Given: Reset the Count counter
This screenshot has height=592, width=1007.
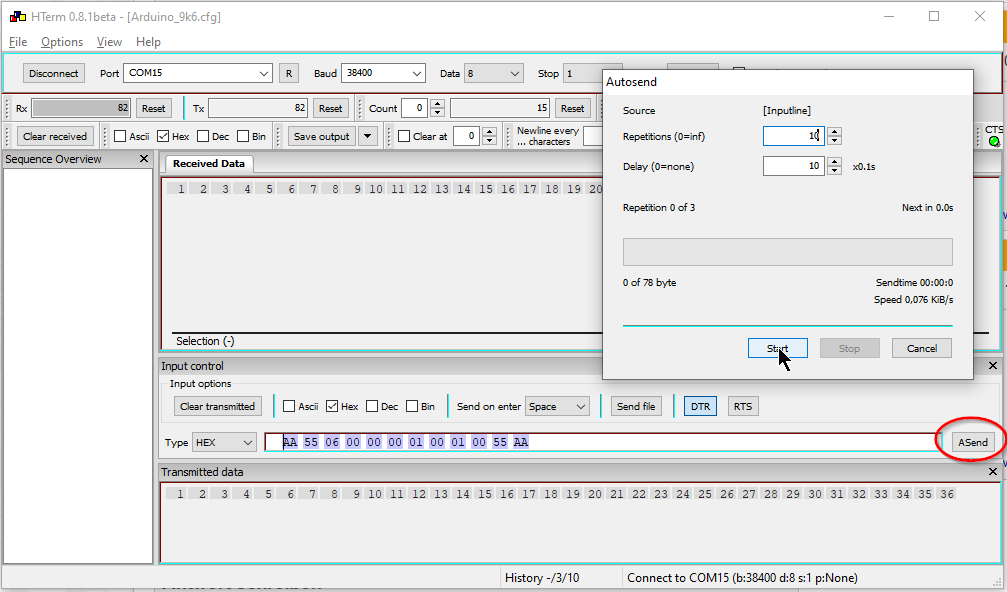Looking at the screenshot, I should pyautogui.click(x=572, y=109).
